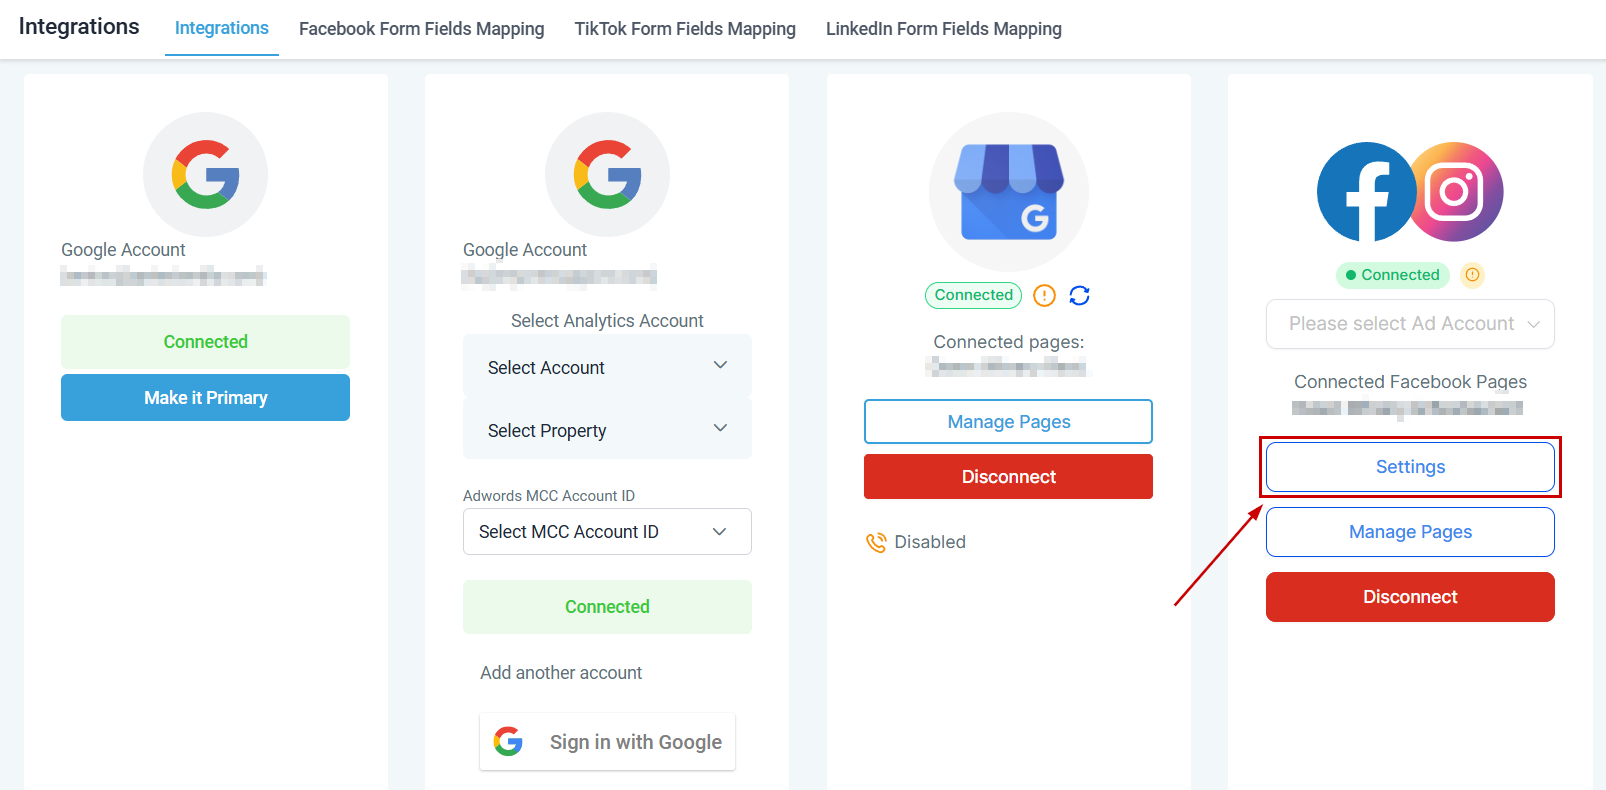This screenshot has width=1606, height=790.
Task: Open the TikTok Form Fields Mapping tab
Action: click(x=685, y=29)
